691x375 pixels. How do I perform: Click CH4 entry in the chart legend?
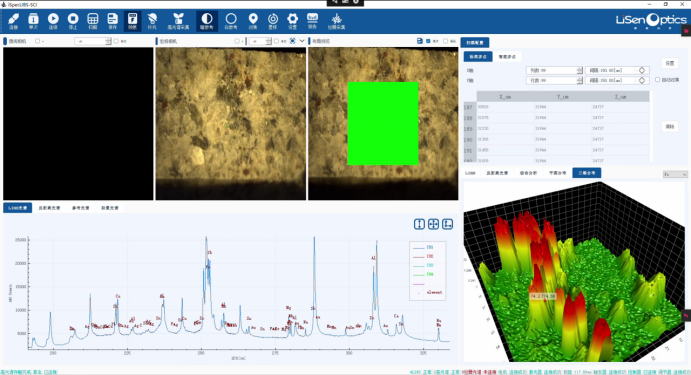424,275
